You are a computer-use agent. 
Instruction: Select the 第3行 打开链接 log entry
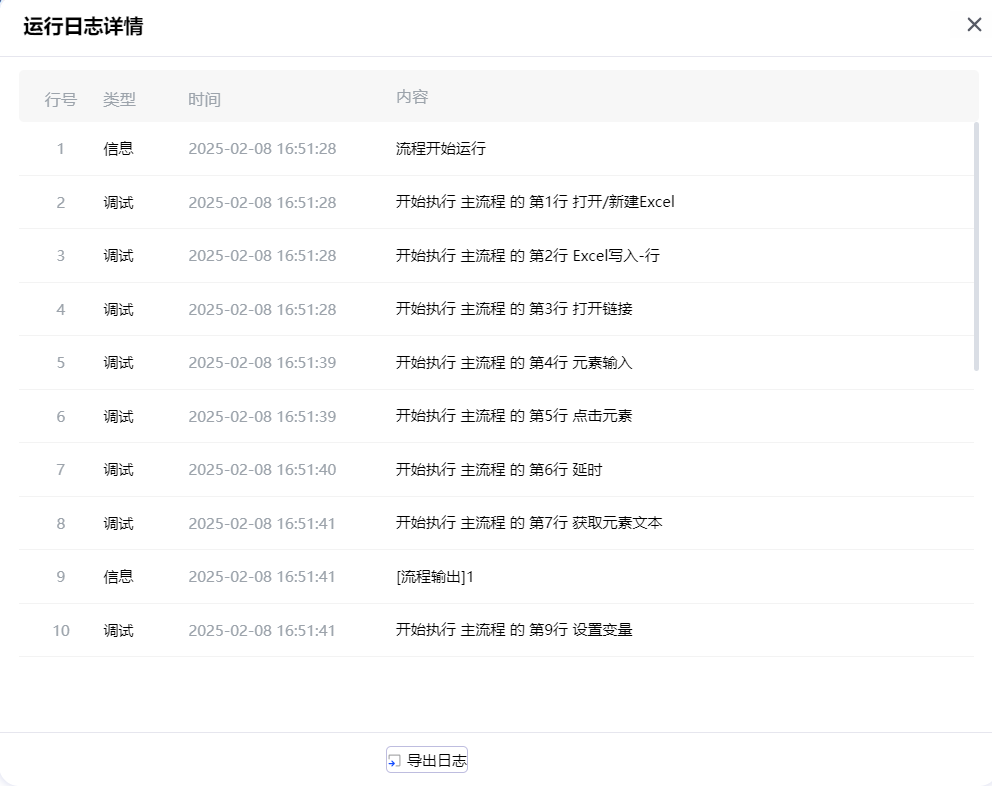click(x=514, y=309)
